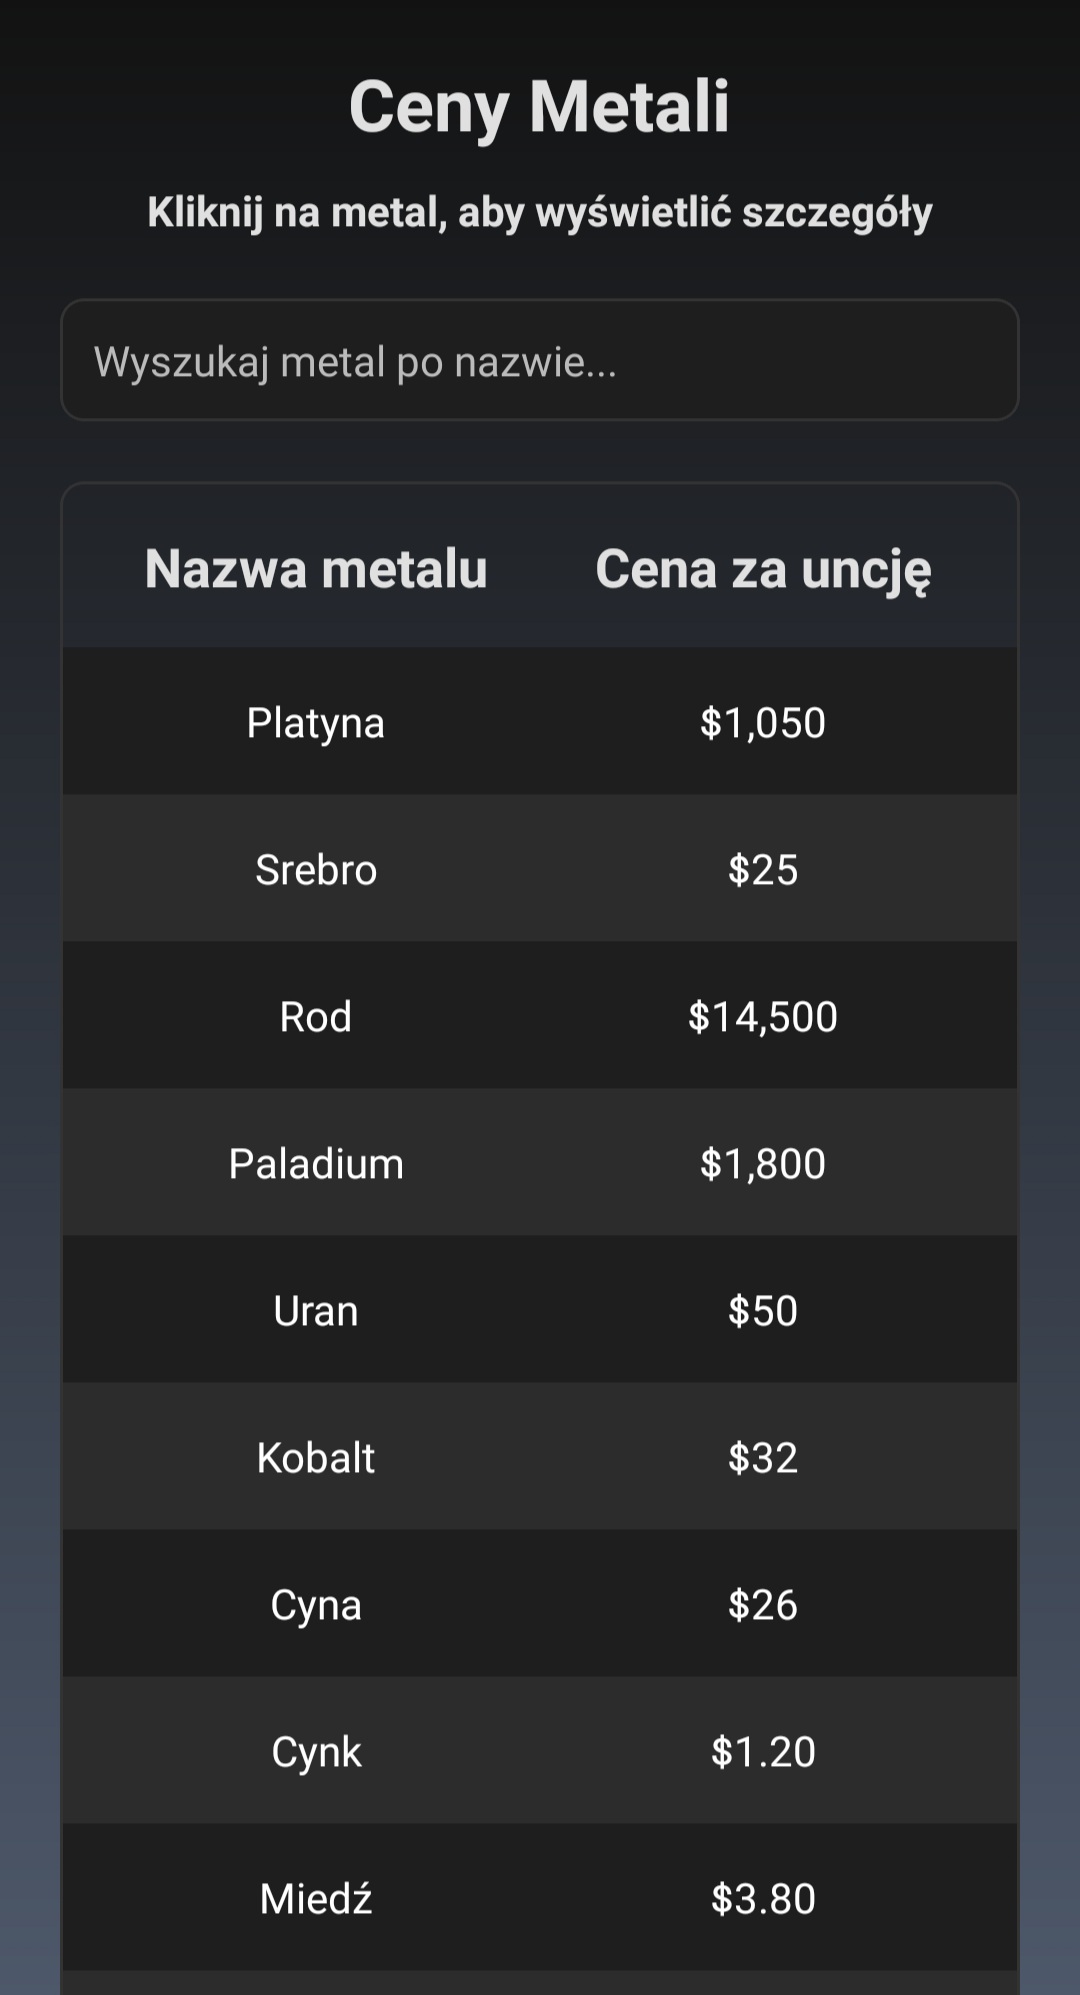Click the $14,500 price for Rod
This screenshot has height=1995, width=1080.
pyautogui.click(x=763, y=1016)
